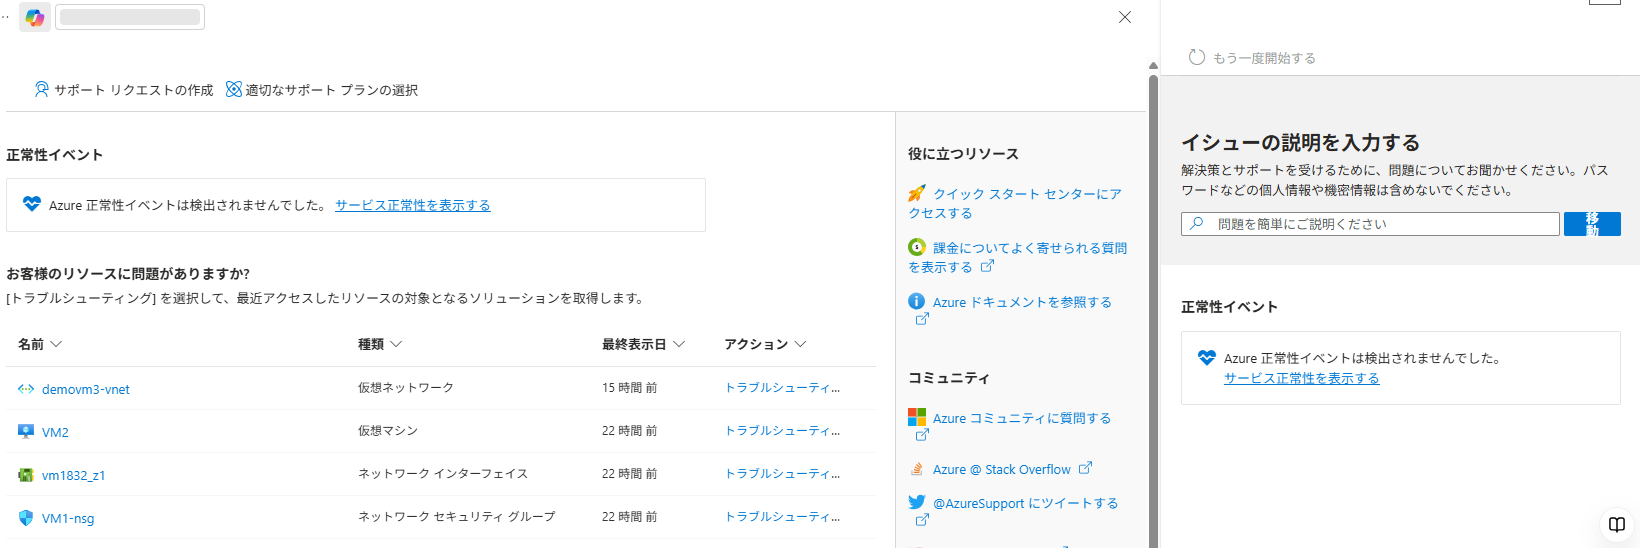
Task: Open クイック スタート センターにアクセスする link
Action: click(x=1015, y=203)
